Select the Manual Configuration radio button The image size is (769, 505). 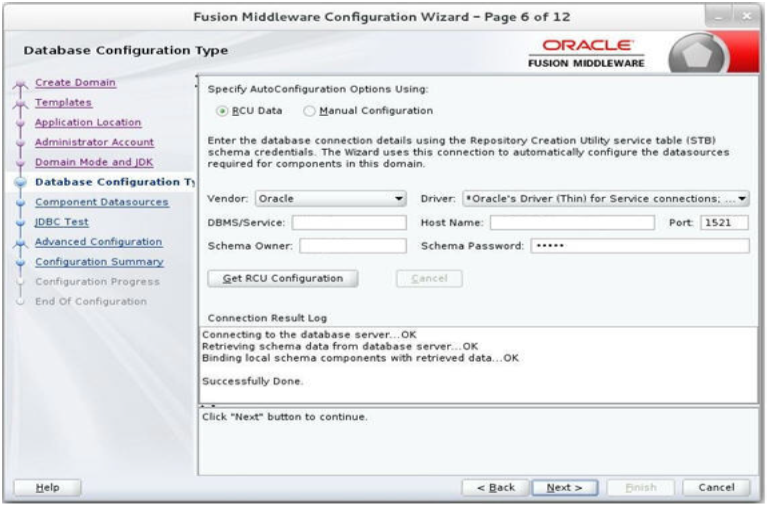(x=309, y=111)
